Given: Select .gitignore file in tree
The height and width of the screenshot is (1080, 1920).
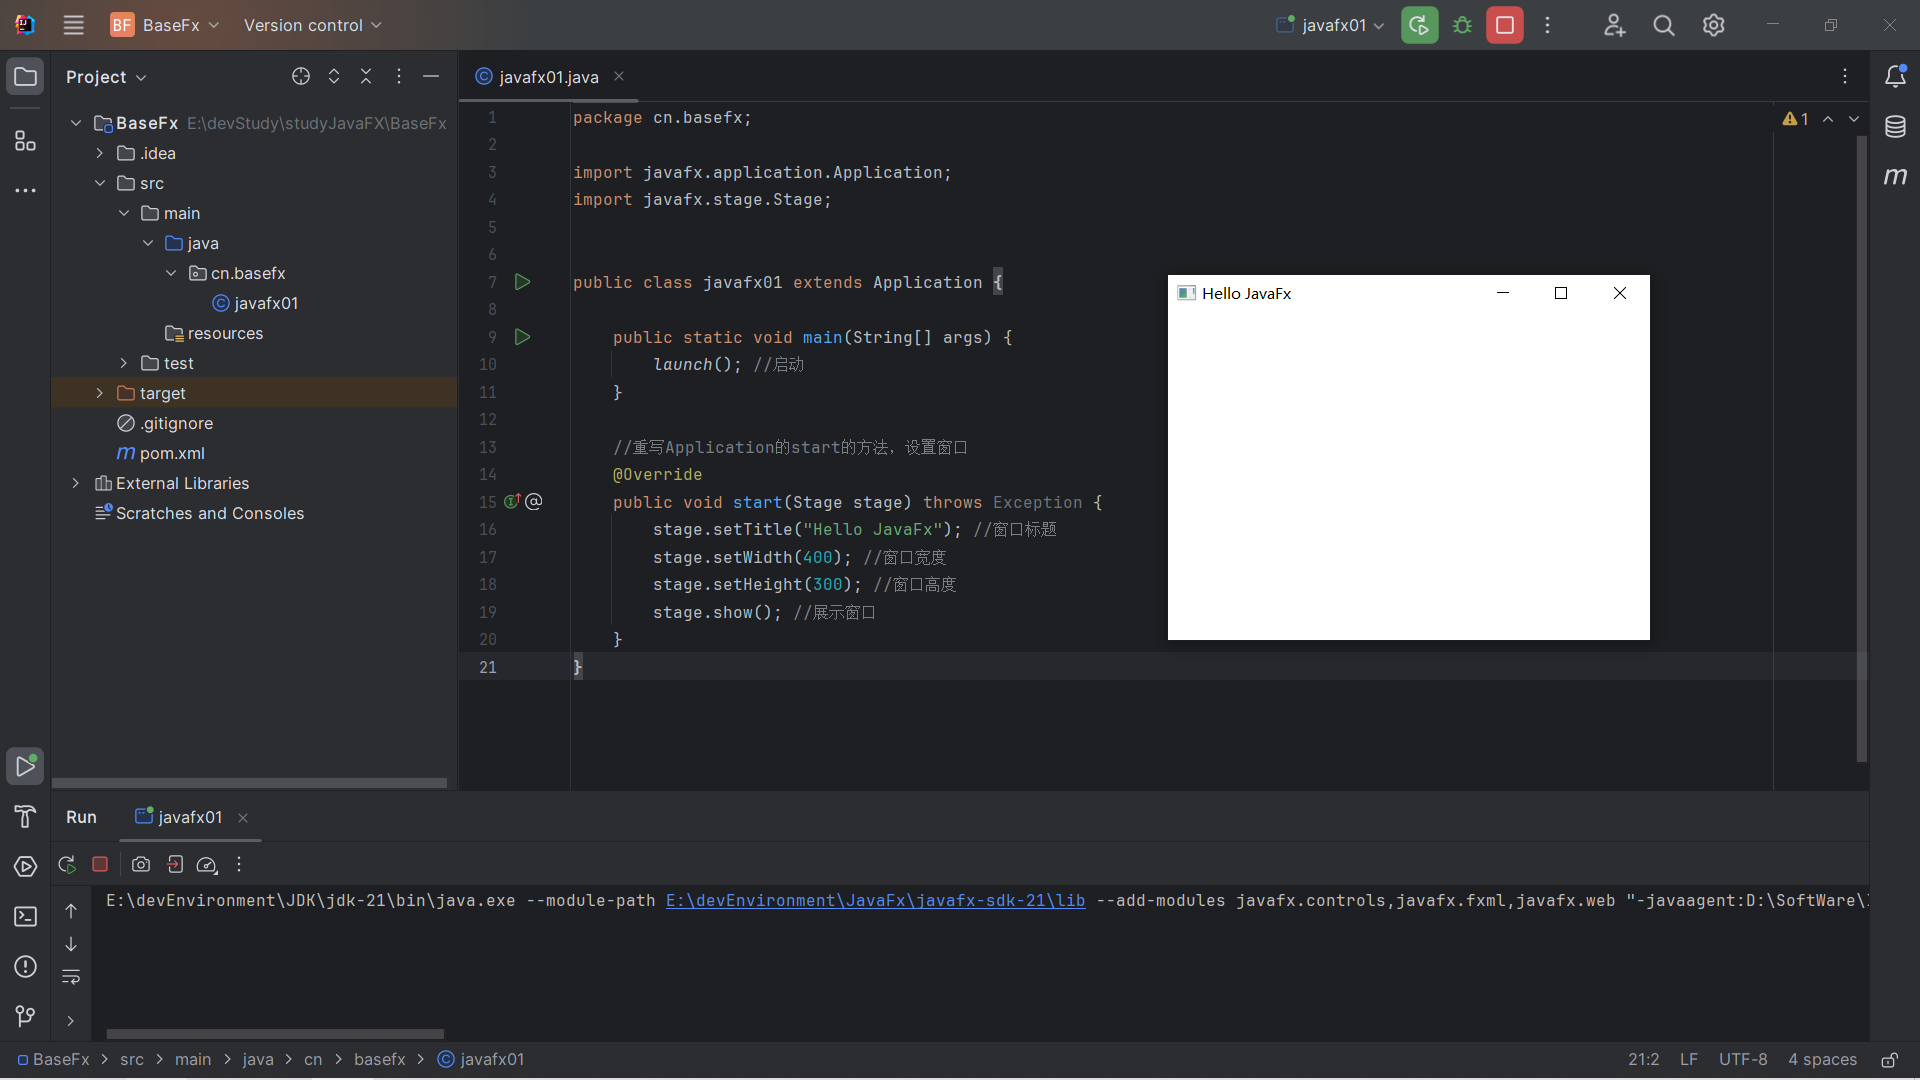Looking at the screenshot, I should (x=176, y=423).
